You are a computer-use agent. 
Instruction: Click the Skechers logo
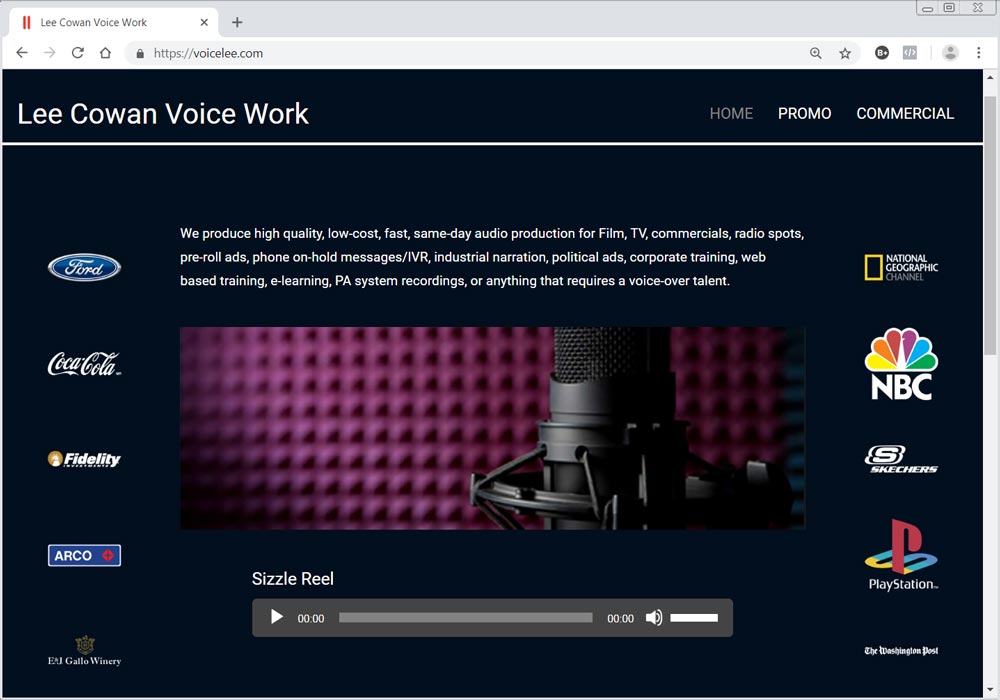tap(901, 459)
